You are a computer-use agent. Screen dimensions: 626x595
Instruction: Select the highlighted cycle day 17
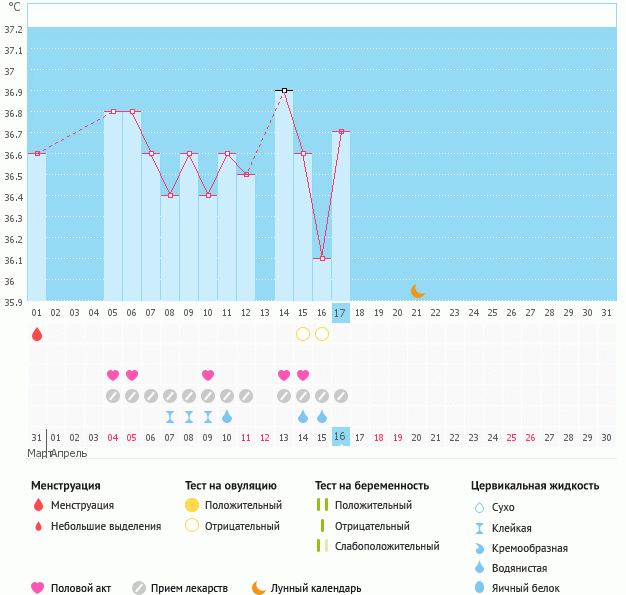coord(341,313)
